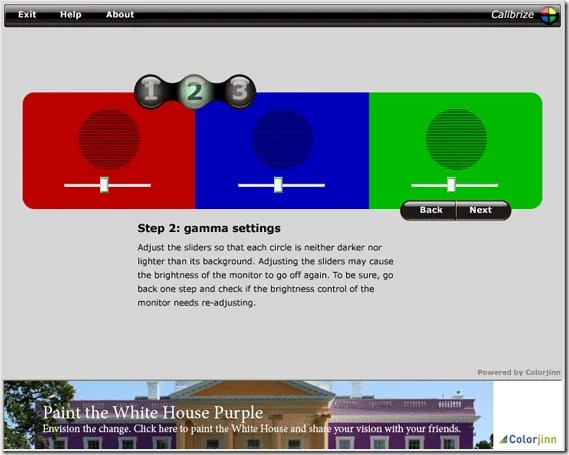Click the Powered by Colorjinn text
This screenshot has width=569, height=455.
(519, 372)
